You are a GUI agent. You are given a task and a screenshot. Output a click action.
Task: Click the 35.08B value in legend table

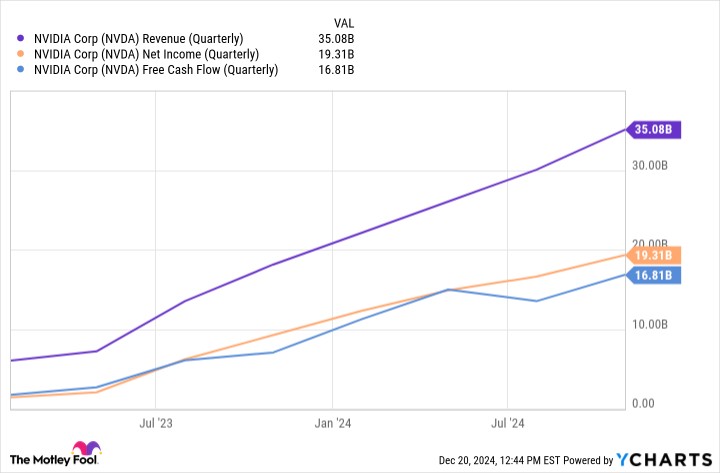coord(336,39)
